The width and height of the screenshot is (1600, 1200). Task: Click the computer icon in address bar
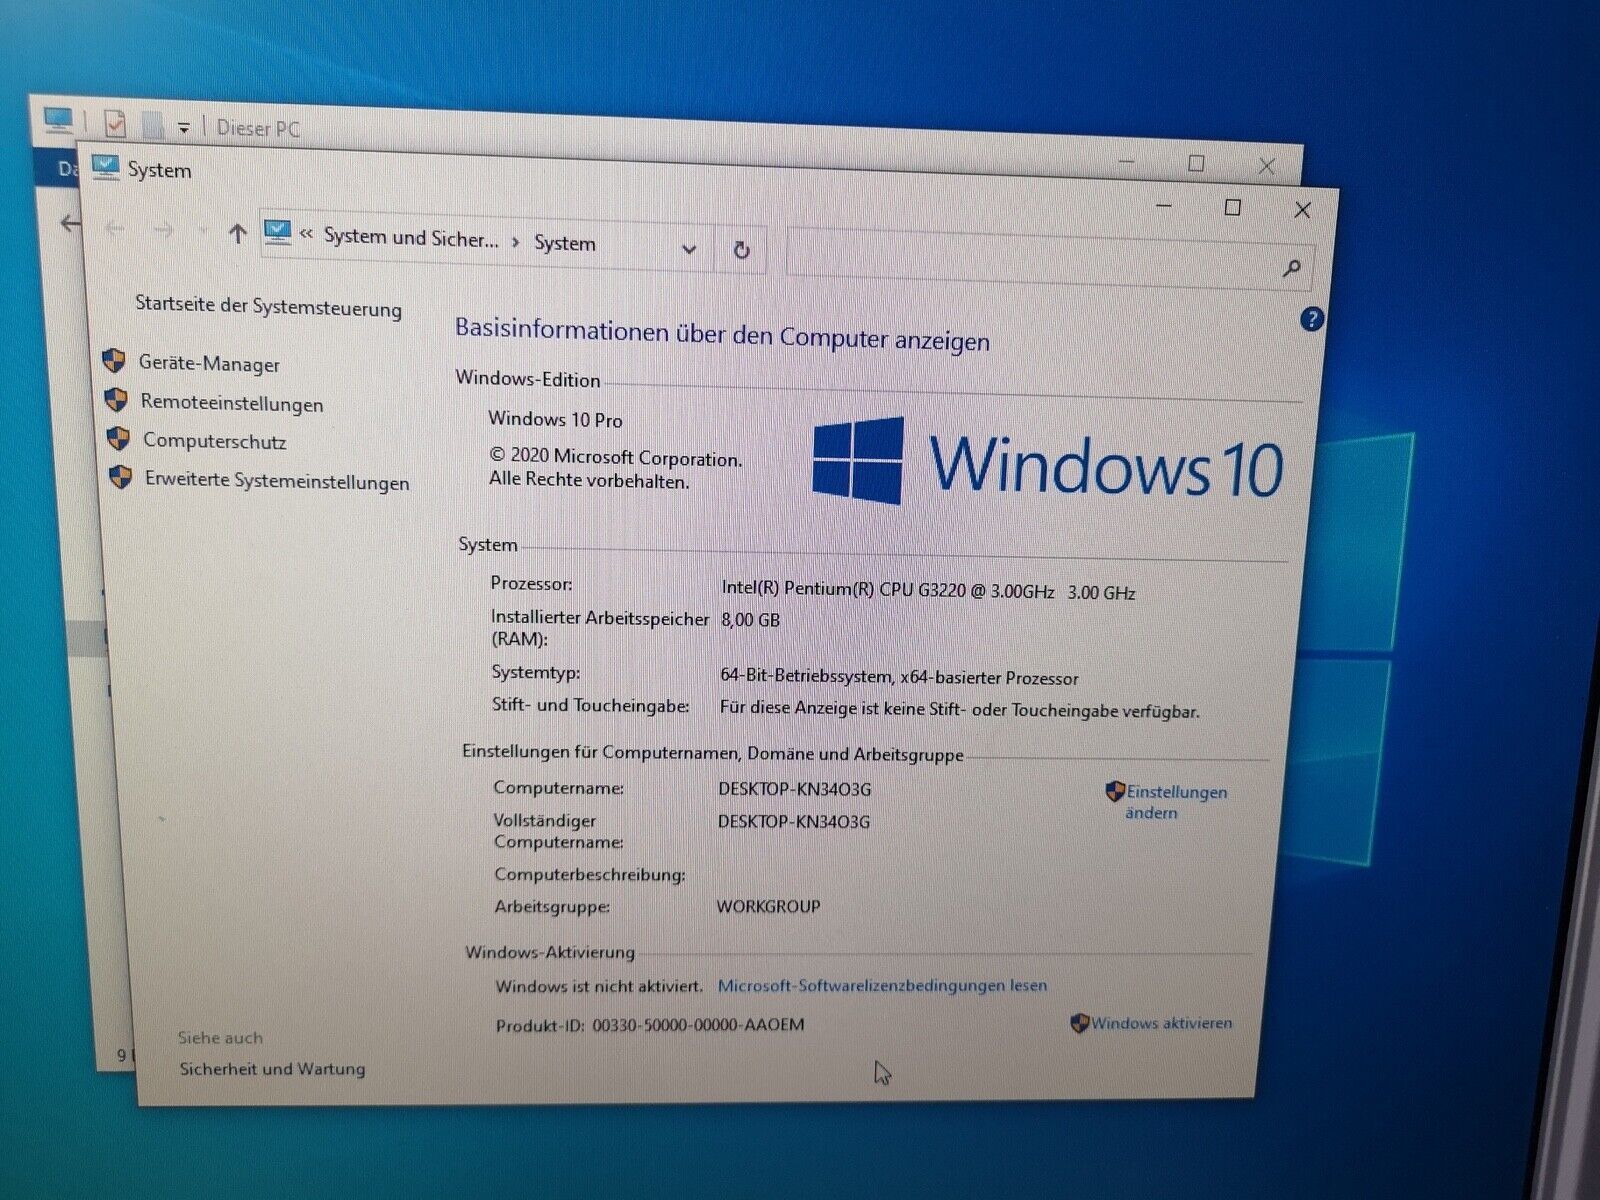pyautogui.click(x=277, y=233)
